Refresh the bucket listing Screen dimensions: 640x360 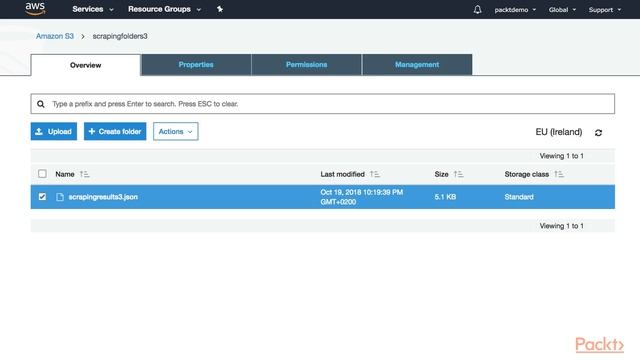click(598, 133)
